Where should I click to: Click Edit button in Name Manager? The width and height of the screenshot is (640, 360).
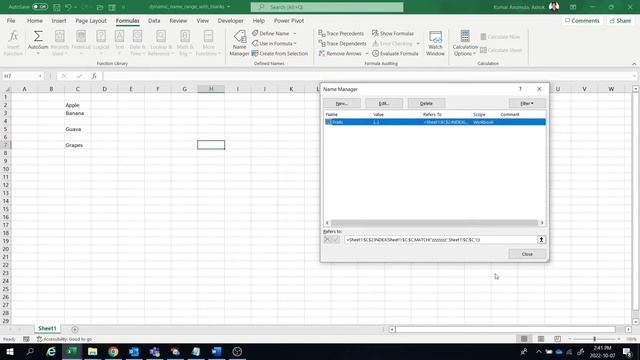pos(384,103)
